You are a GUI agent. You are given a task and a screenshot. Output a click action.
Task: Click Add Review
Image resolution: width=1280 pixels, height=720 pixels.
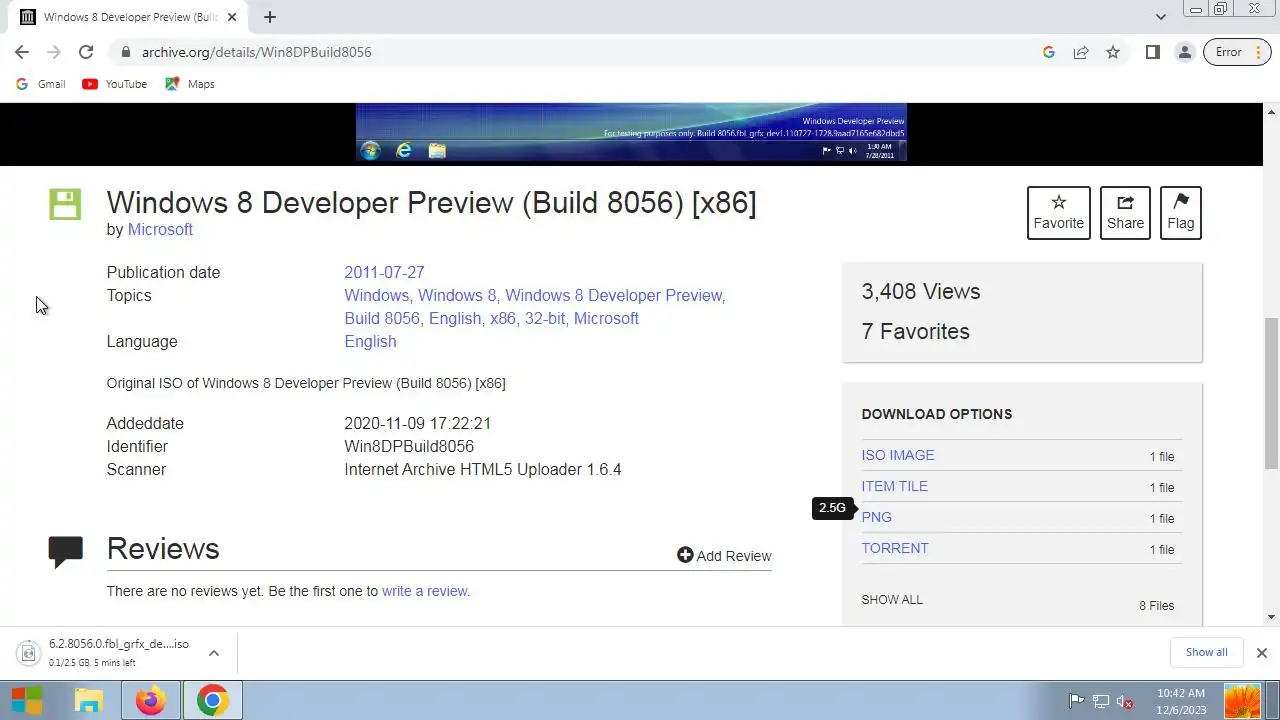pyautogui.click(x=724, y=556)
